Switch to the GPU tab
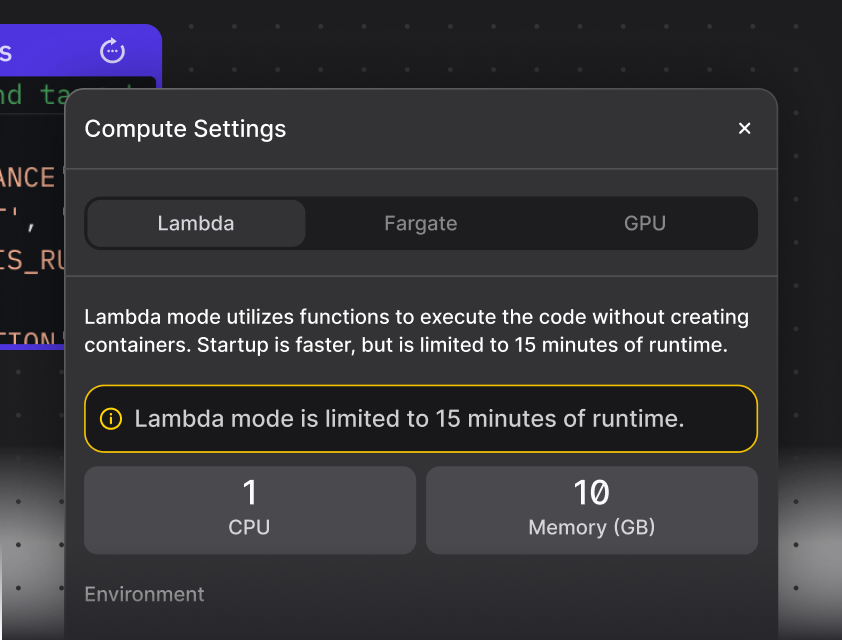Image resolution: width=842 pixels, height=640 pixels. (644, 223)
